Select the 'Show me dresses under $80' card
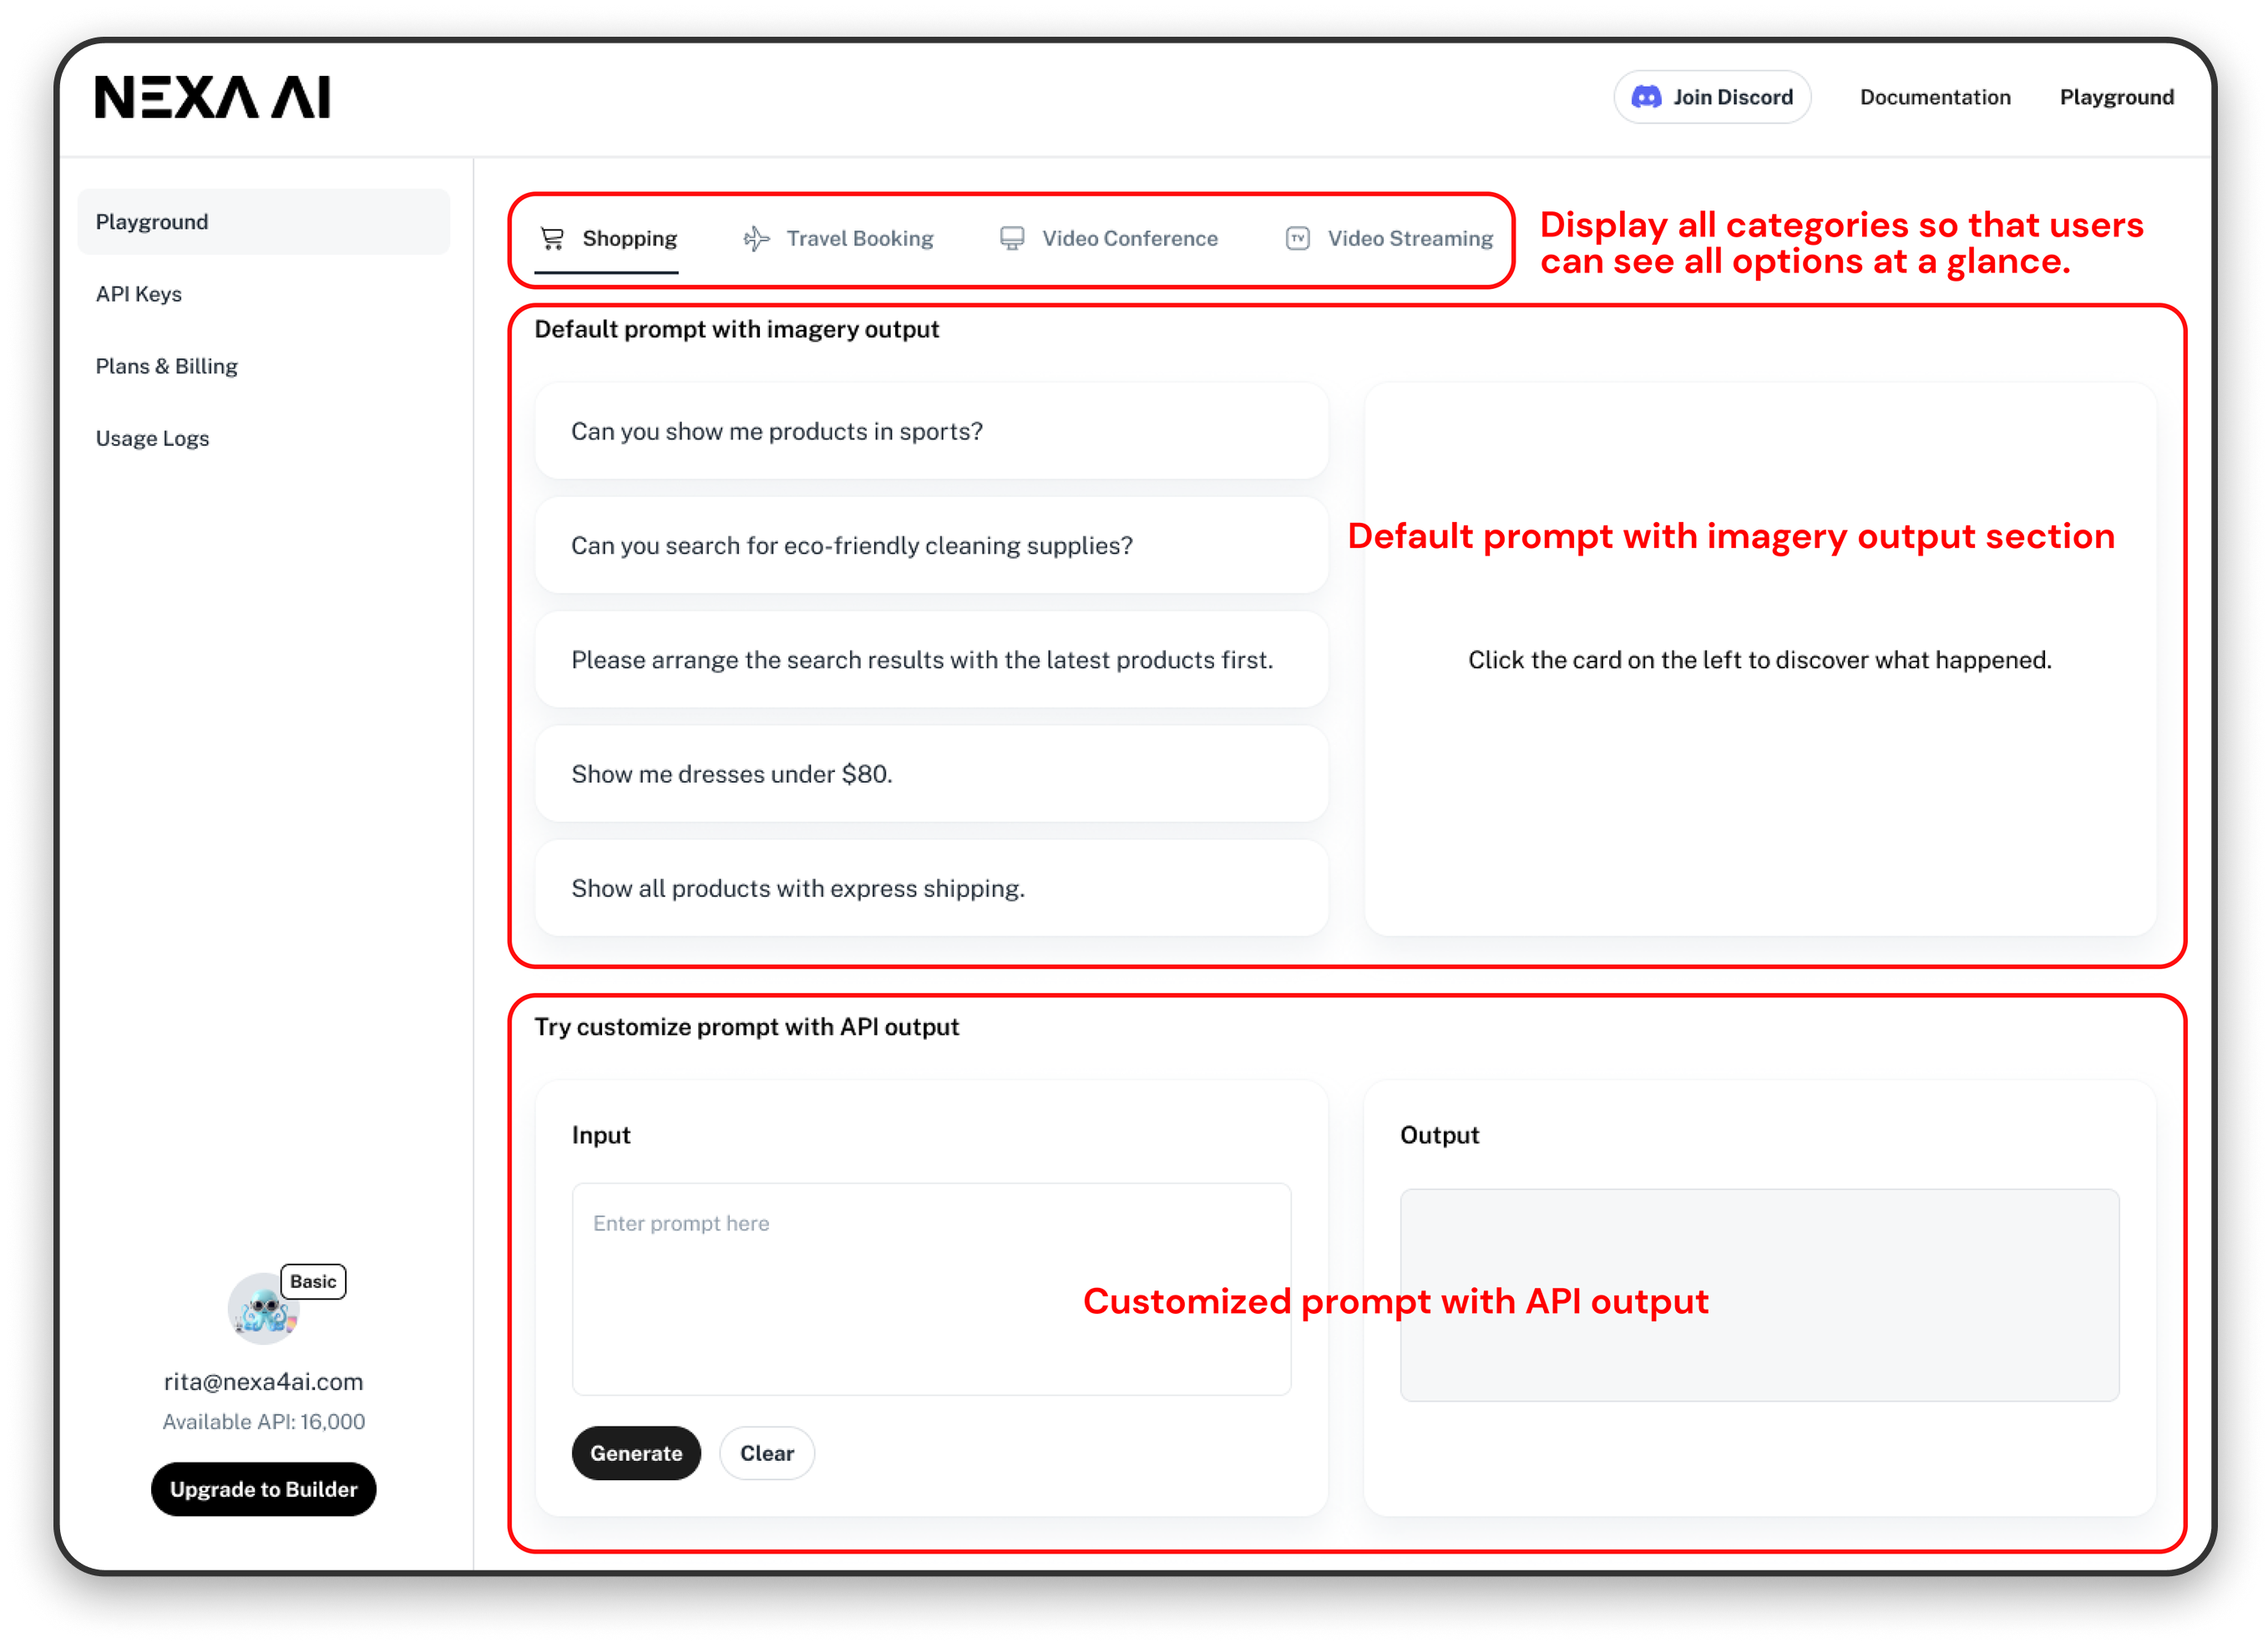2268x1643 pixels. [930, 774]
